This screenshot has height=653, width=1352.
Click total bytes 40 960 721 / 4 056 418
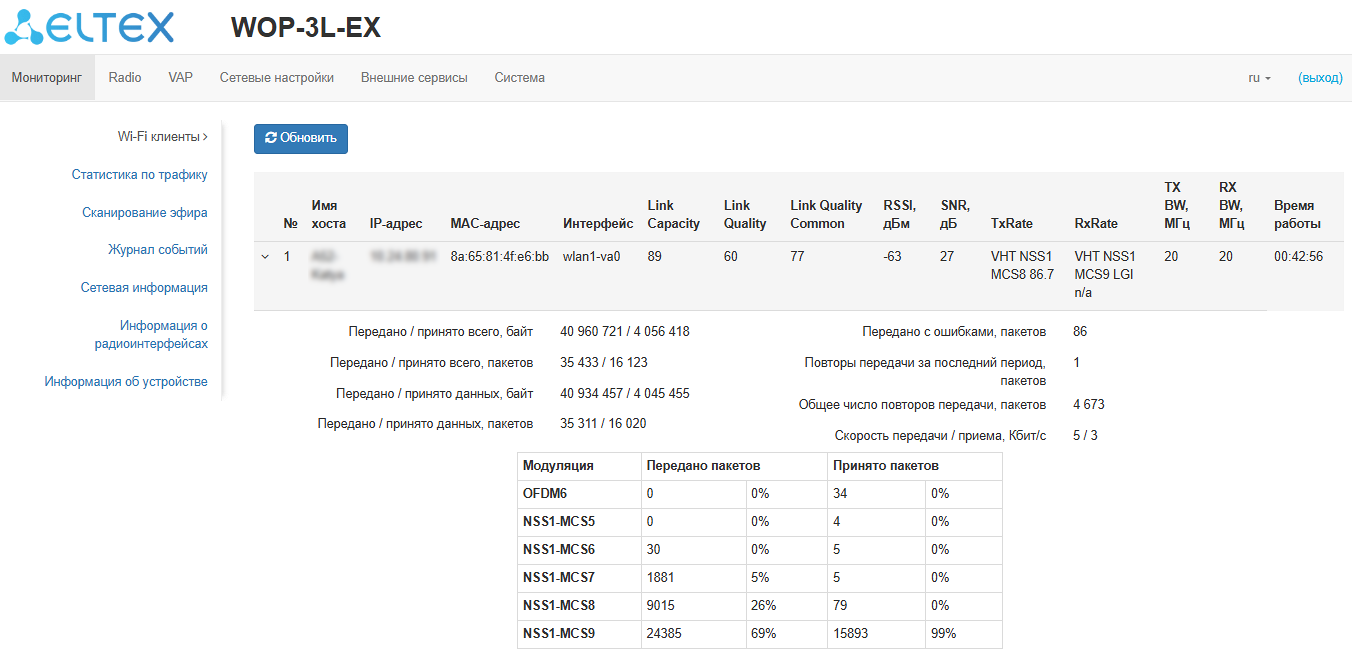coord(625,332)
